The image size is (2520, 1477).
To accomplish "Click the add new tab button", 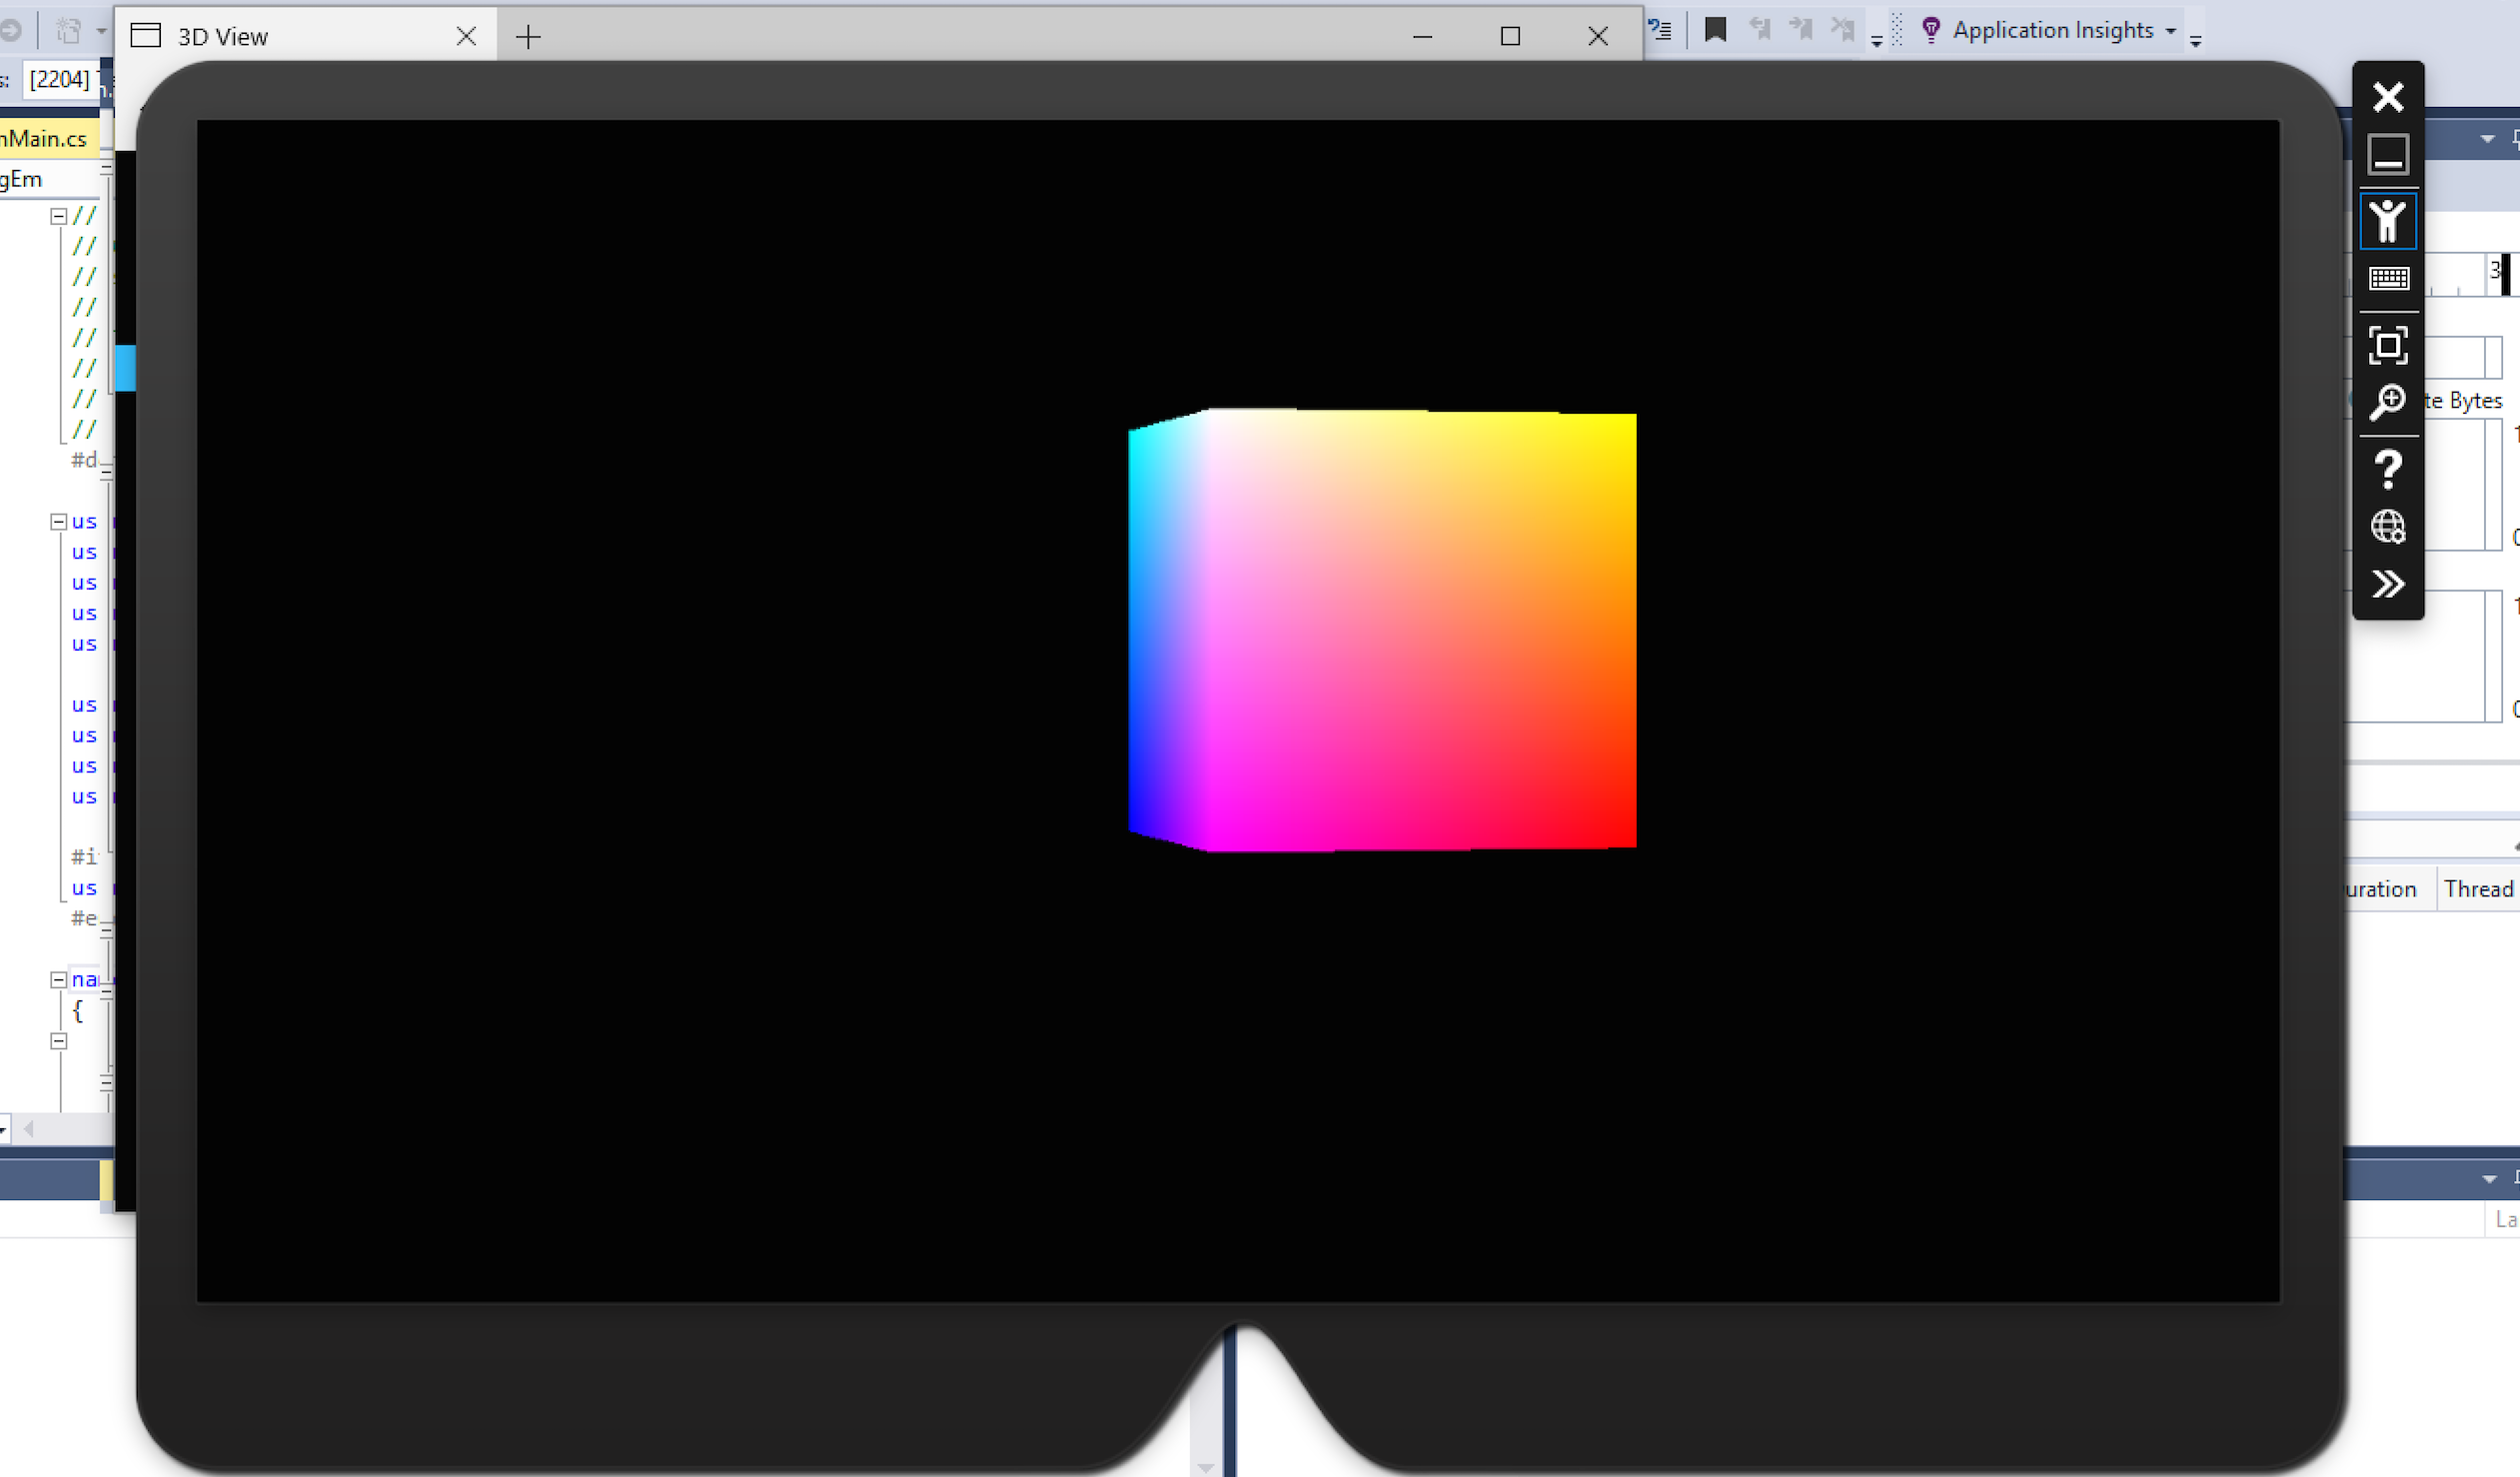I will [x=528, y=33].
